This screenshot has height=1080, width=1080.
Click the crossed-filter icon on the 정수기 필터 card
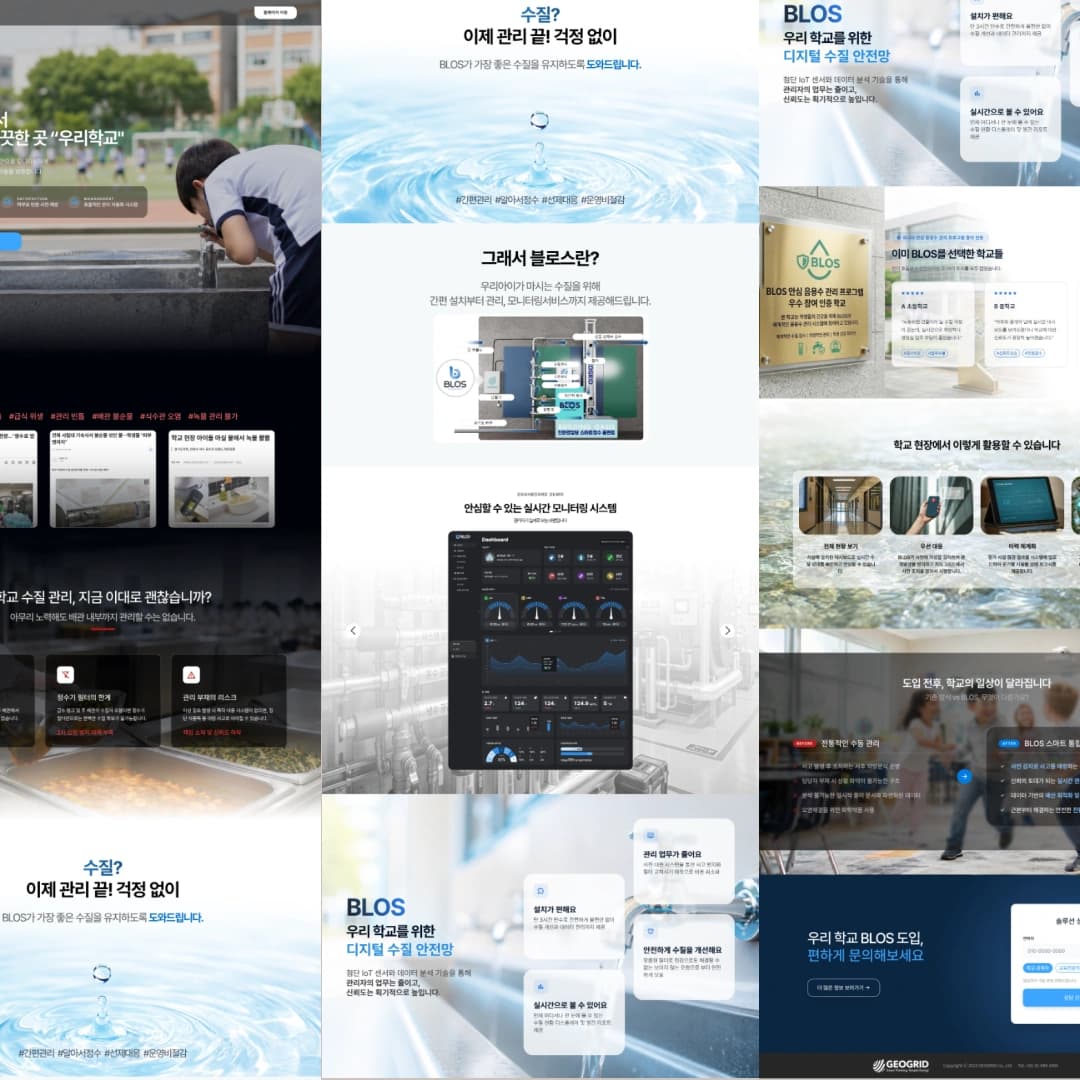[x=65, y=674]
